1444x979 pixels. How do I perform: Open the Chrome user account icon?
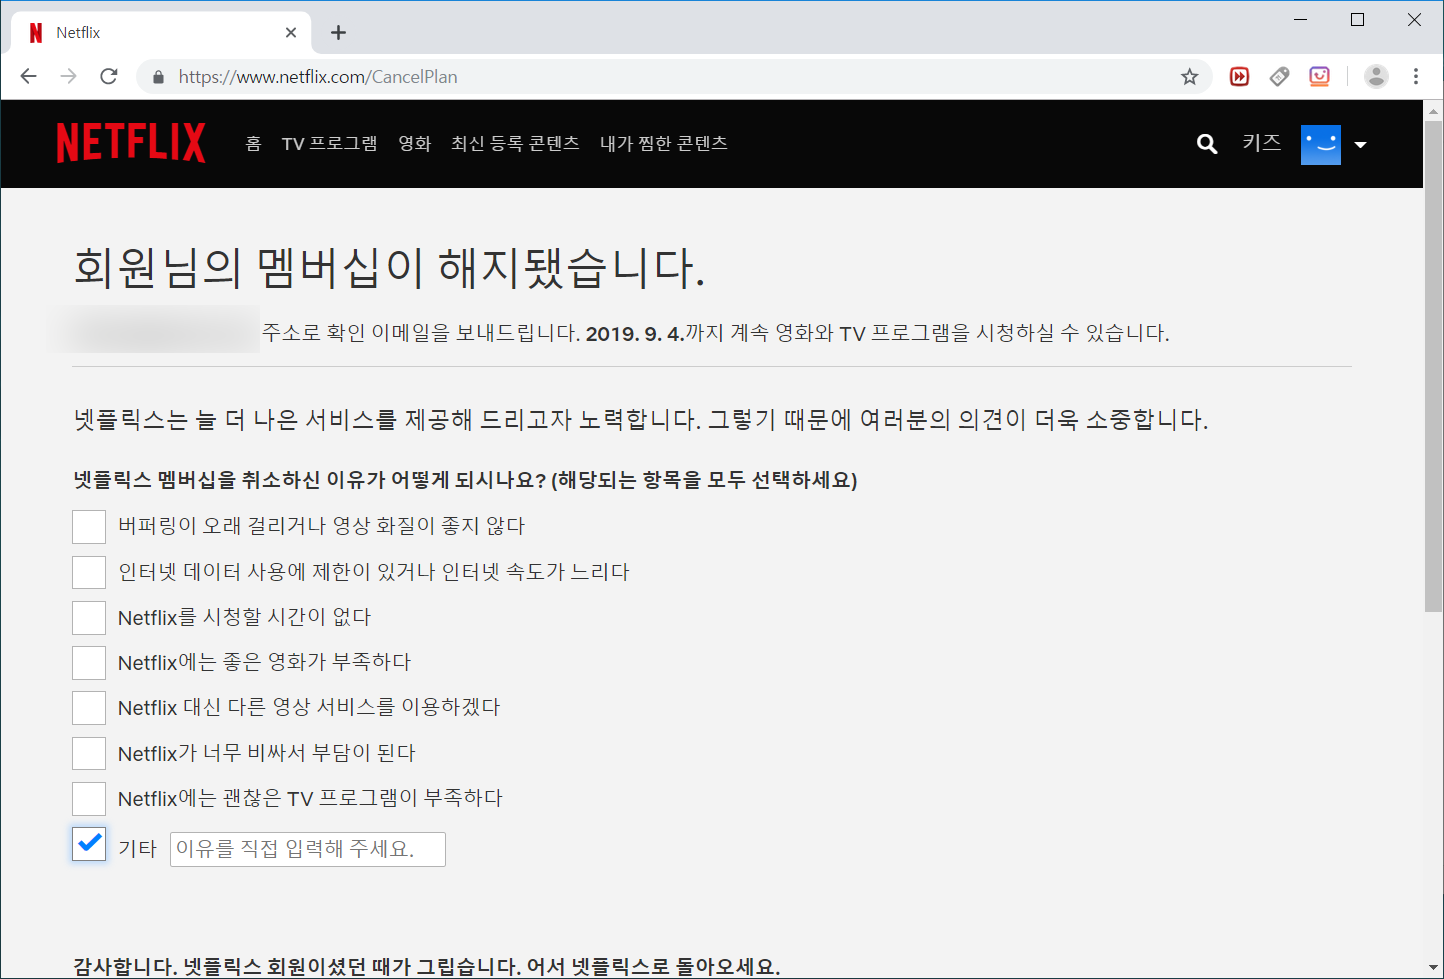(x=1376, y=76)
